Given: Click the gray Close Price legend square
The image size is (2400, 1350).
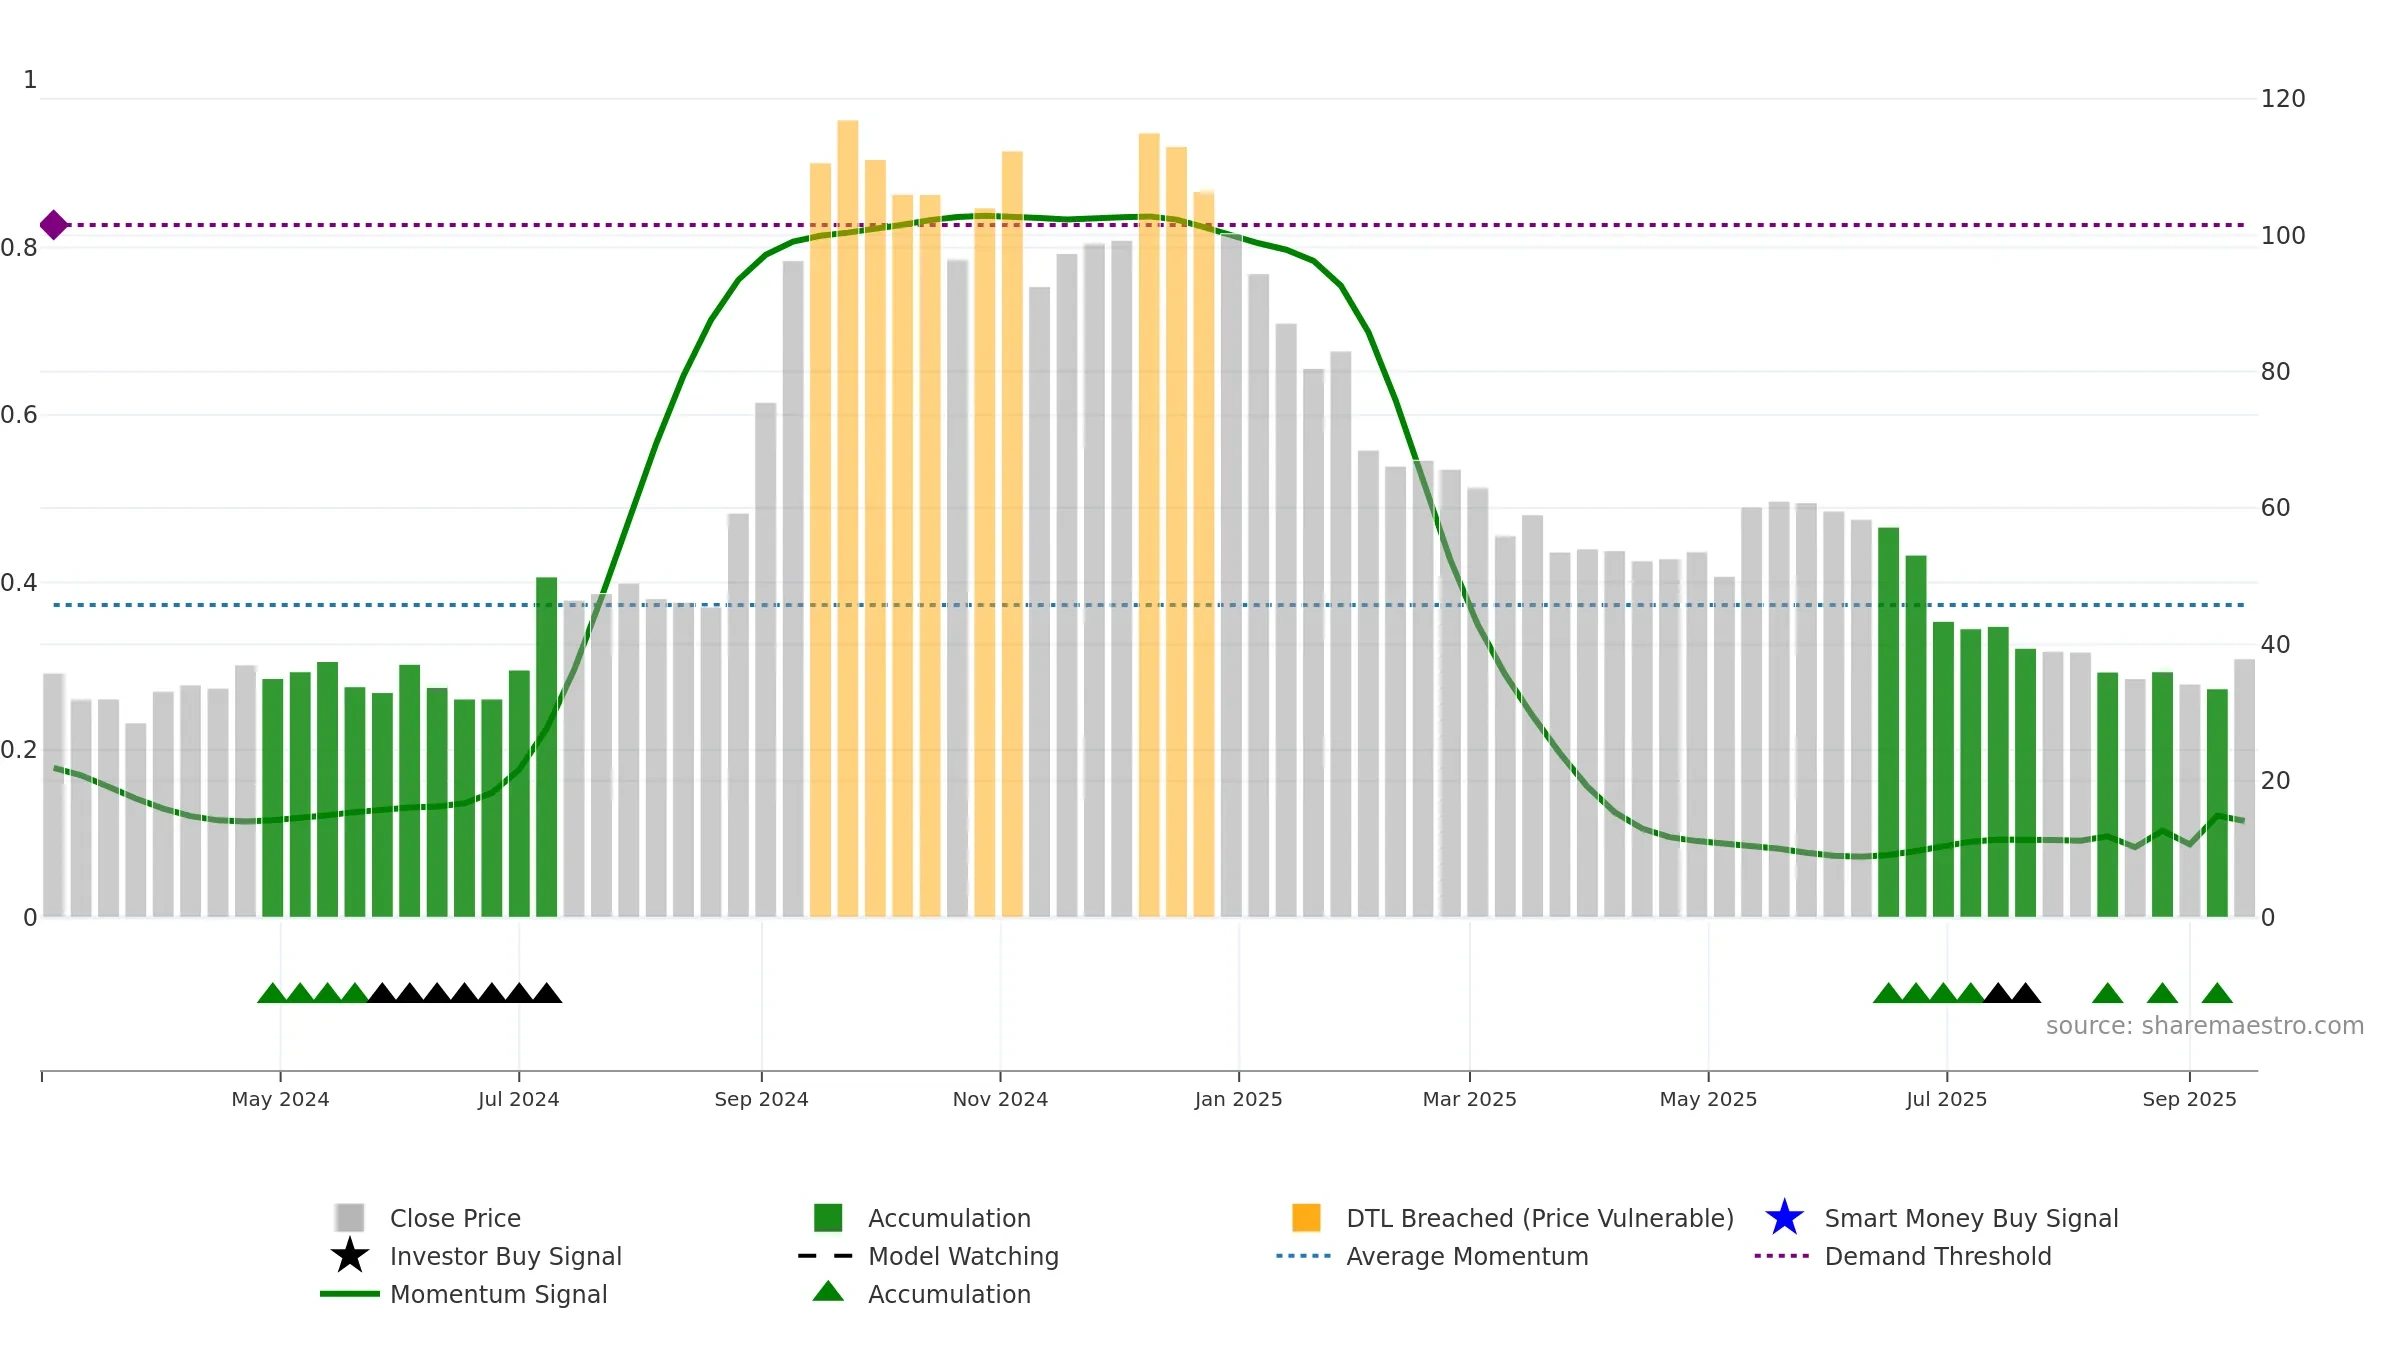Looking at the screenshot, I should tap(350, 1217).
